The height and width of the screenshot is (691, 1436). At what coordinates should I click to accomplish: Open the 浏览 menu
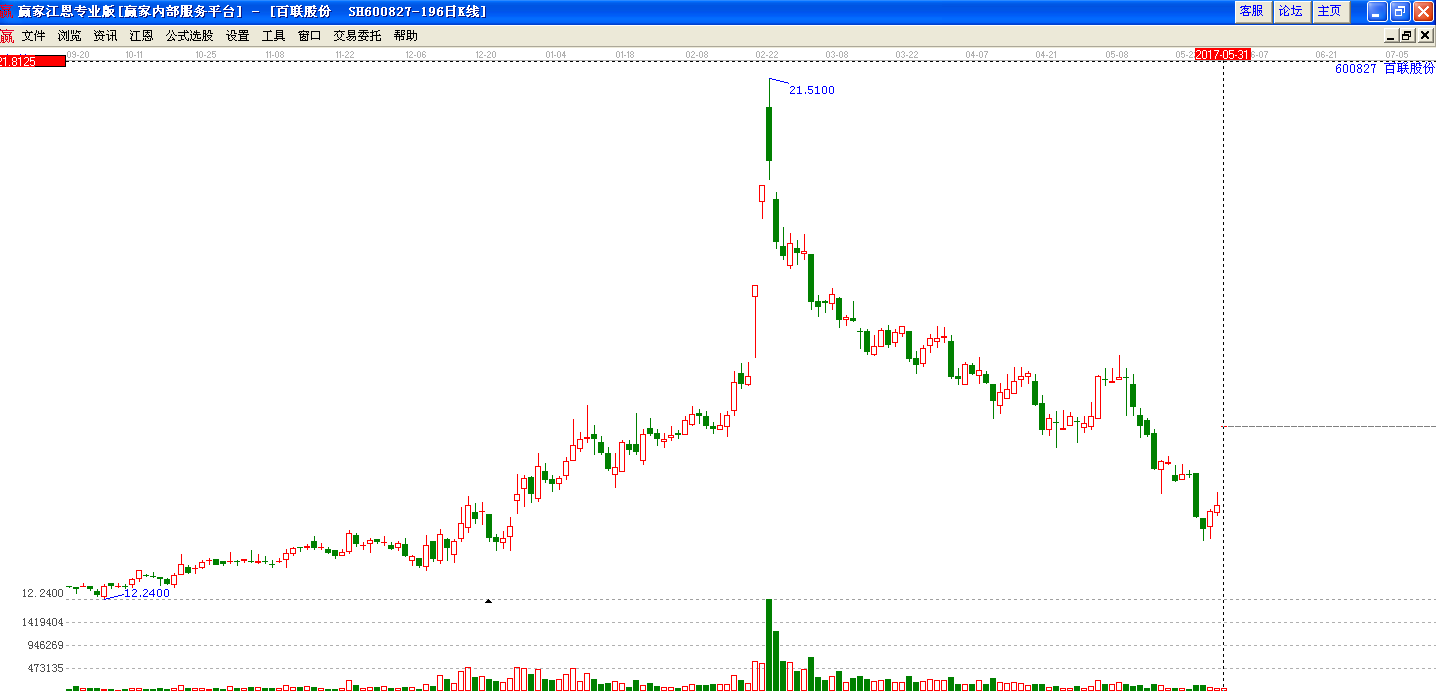(x=70, y=36)
